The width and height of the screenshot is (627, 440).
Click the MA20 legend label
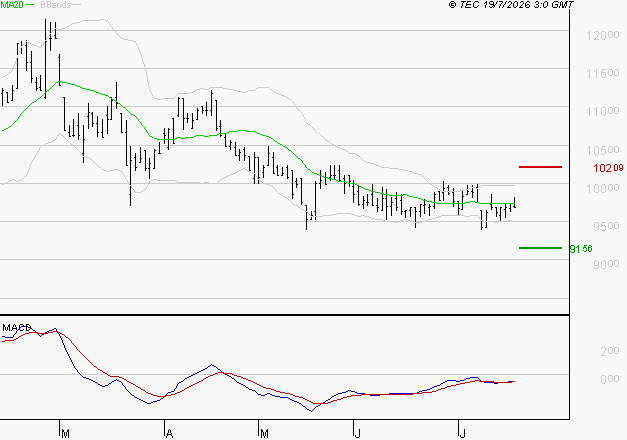12,5
